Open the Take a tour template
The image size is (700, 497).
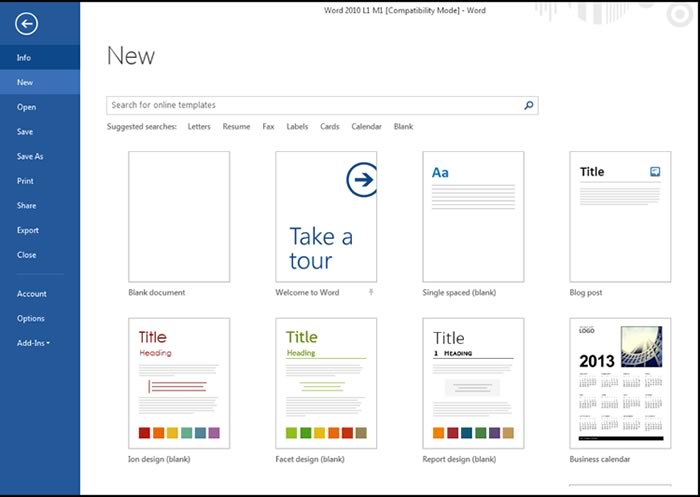(326, 216)
